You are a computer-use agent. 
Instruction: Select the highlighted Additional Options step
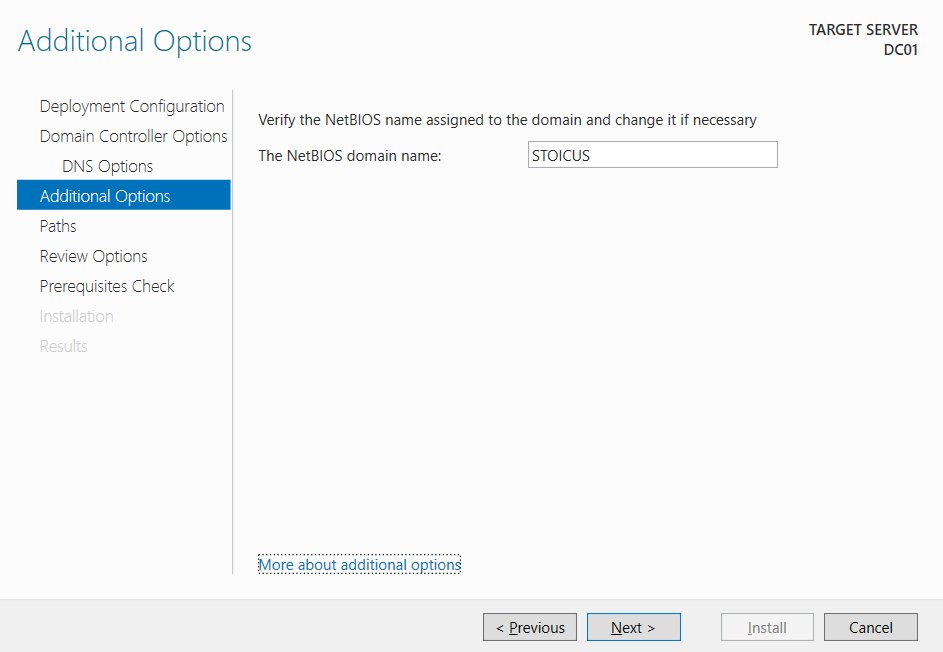point(105,196)
